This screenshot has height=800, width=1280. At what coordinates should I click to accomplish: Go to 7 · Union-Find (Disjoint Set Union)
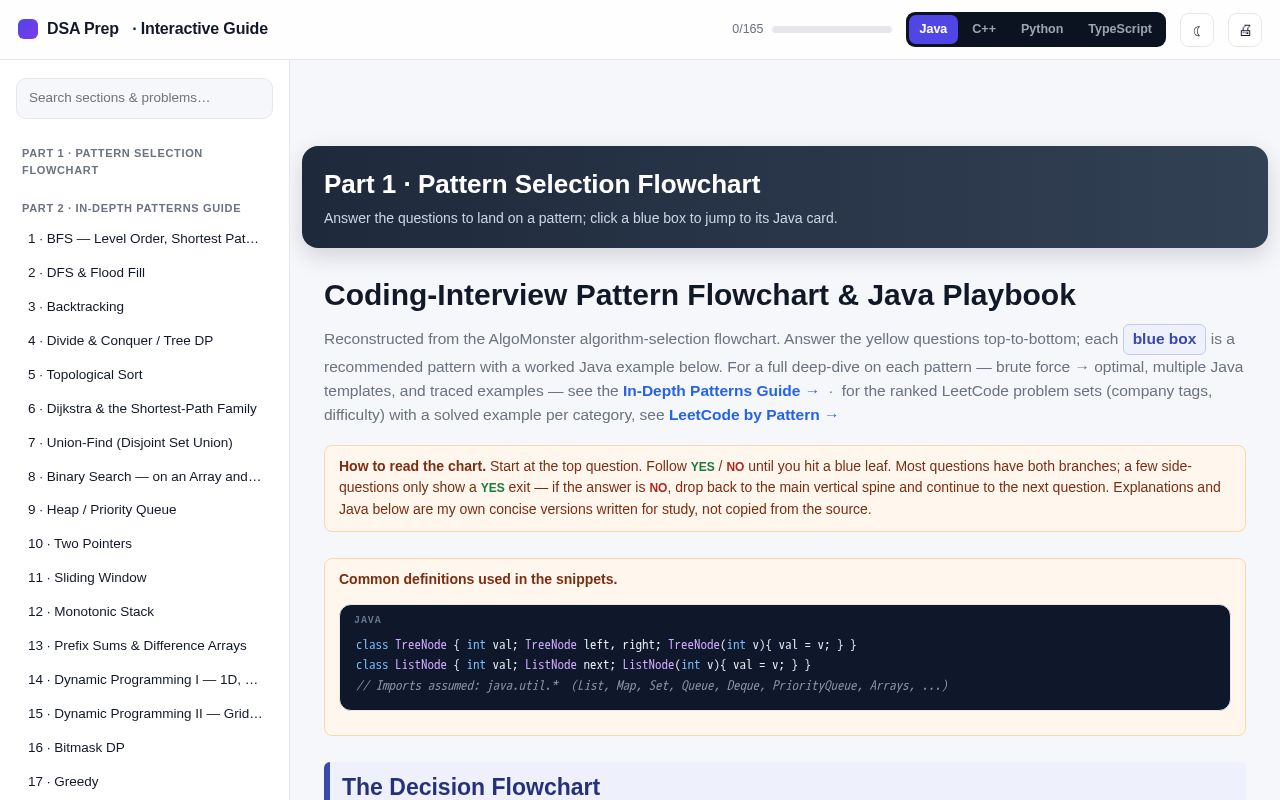pyautogui.click(x=144, y=443)
